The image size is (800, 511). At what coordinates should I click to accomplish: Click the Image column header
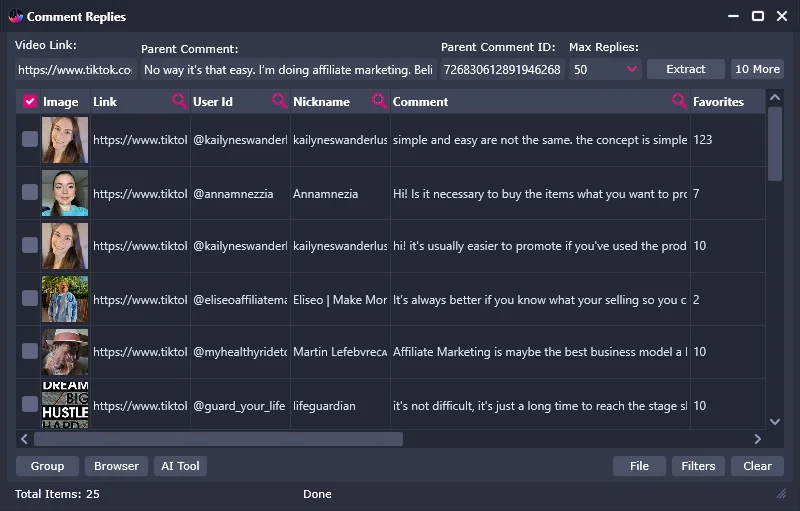pos(60,102)
